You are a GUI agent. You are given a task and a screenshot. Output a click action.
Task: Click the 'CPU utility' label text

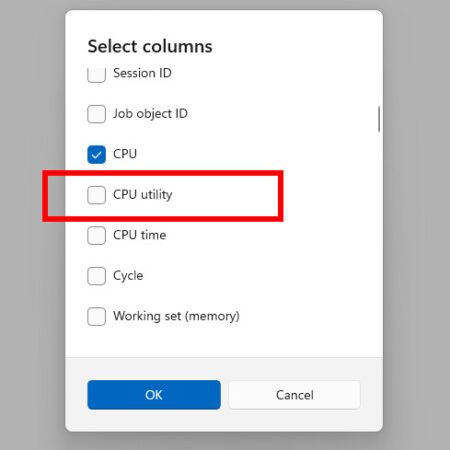pos(143,195)
